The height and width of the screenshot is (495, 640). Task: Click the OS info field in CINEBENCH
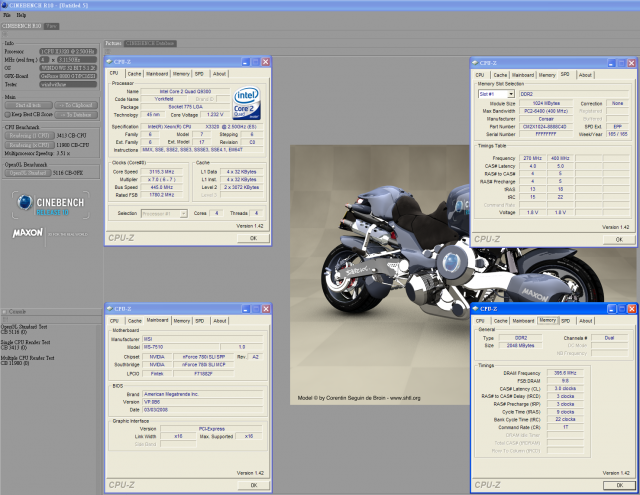point(68,68)
